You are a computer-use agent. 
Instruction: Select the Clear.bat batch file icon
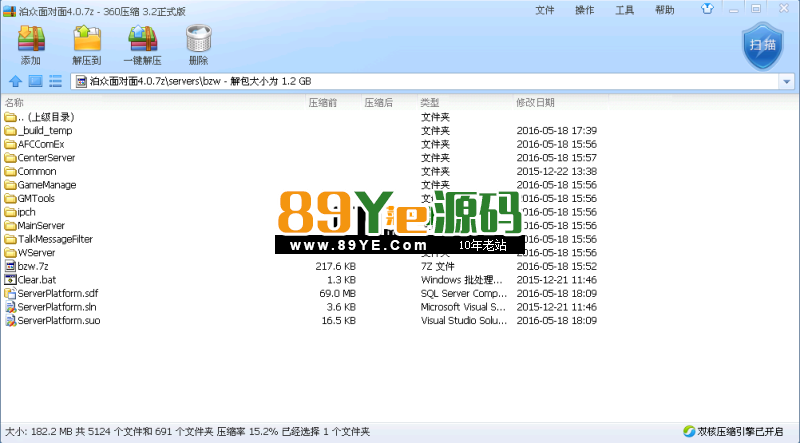click(10, 280)
